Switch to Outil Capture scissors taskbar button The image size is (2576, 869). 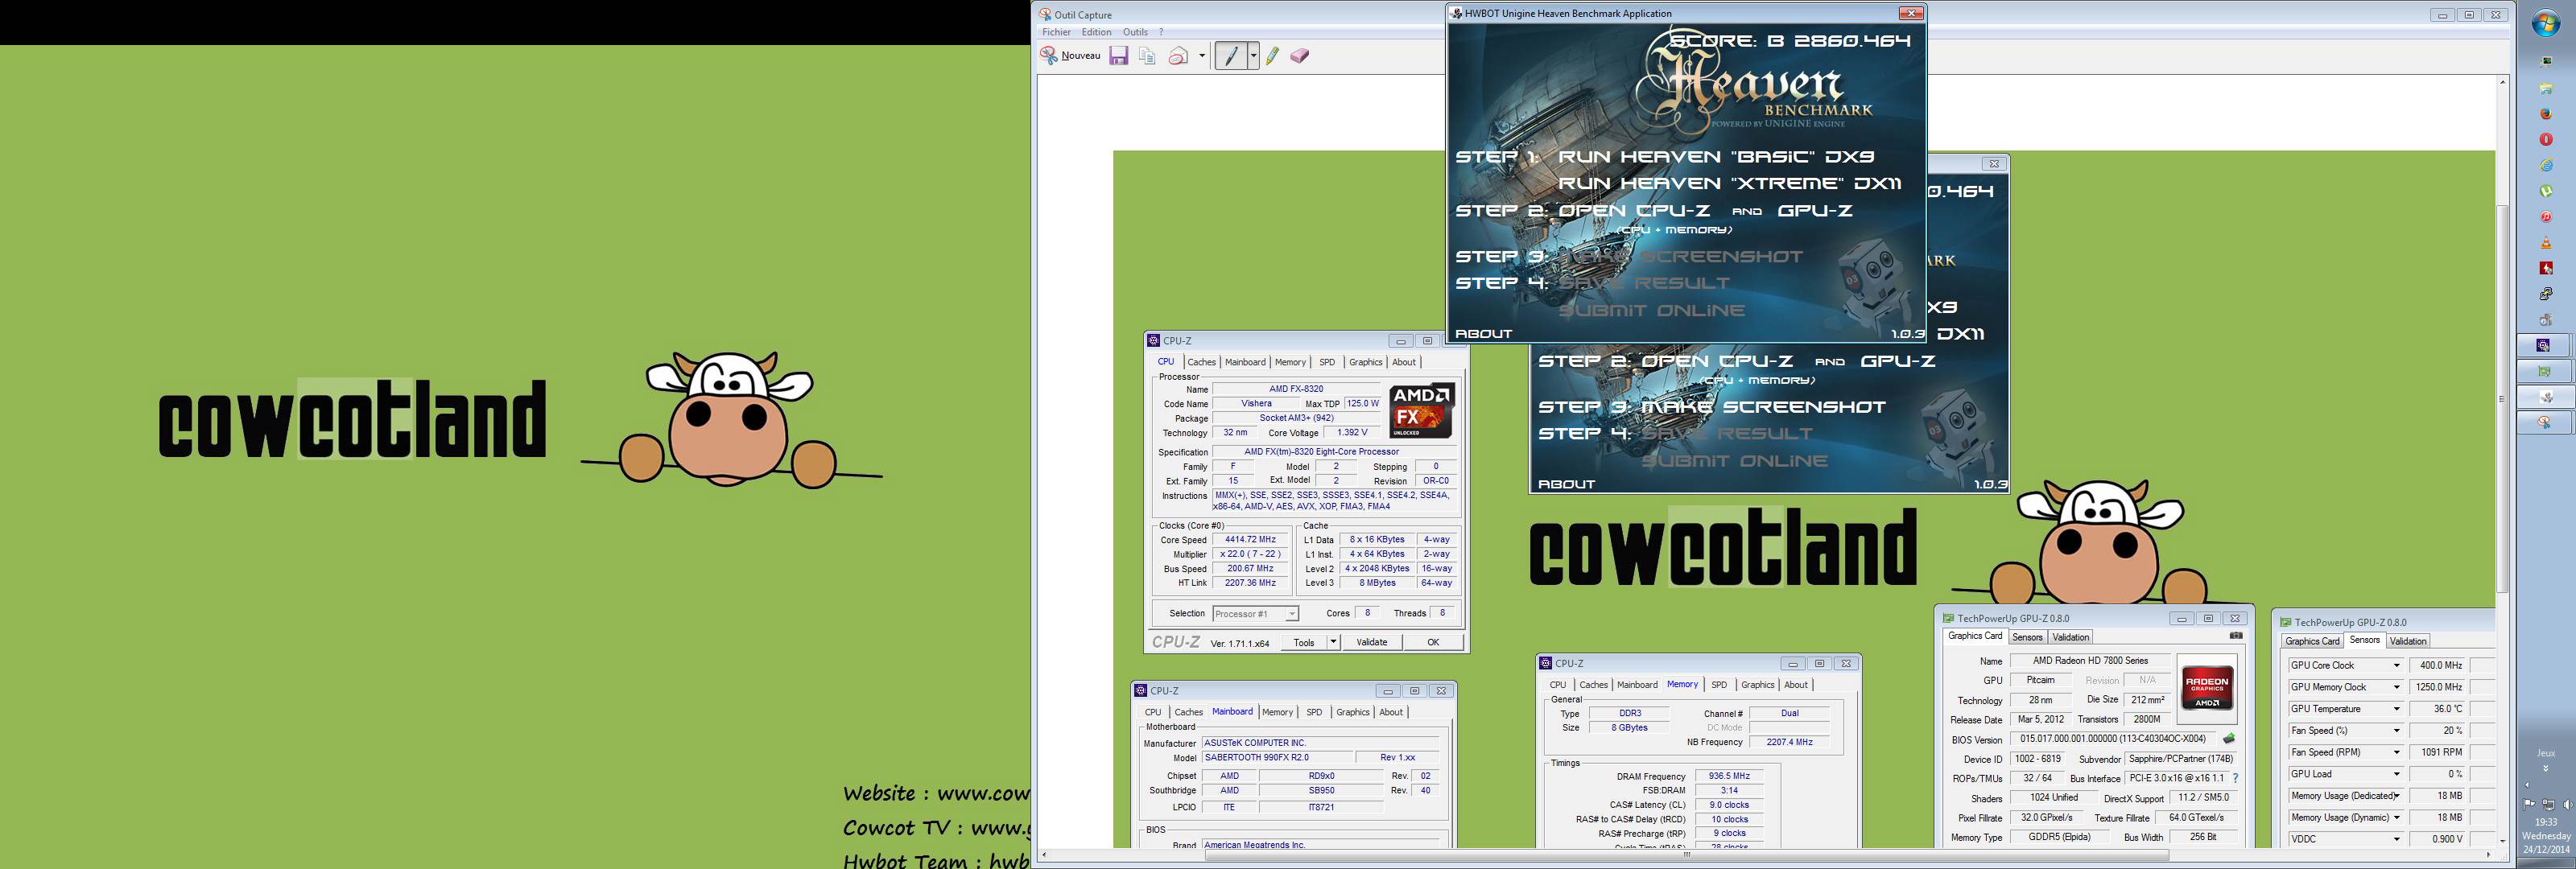pyautogui.click(x=2543, y=424)
